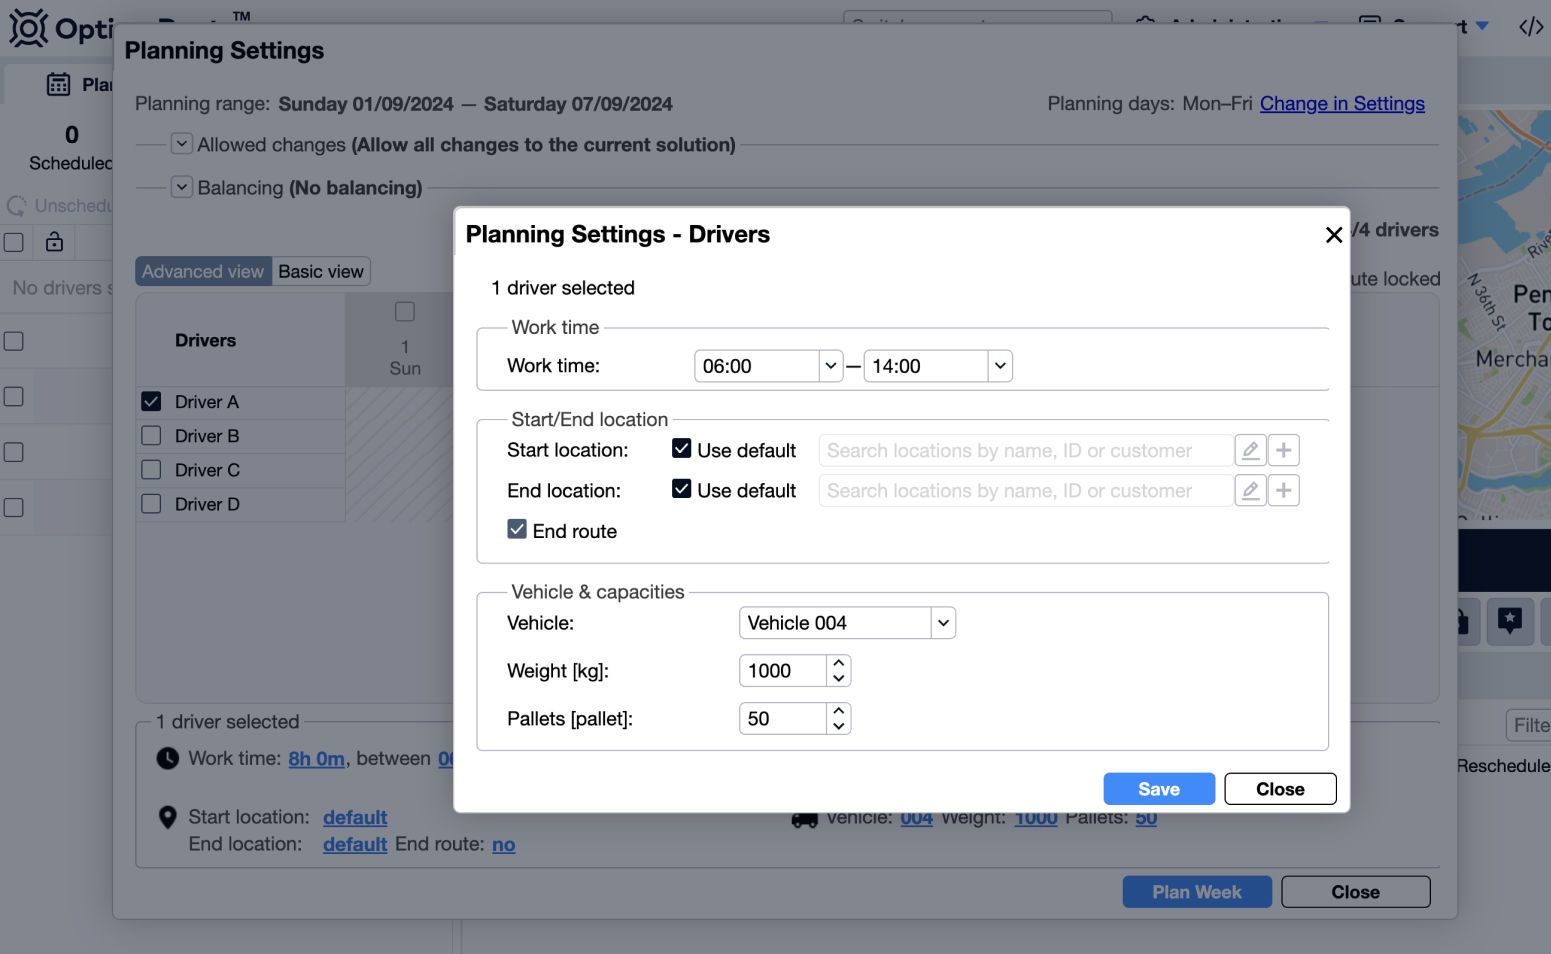Open the Change in Settings link
Viewport: 1551px width, 954px height.
(x=1342, y=104)
